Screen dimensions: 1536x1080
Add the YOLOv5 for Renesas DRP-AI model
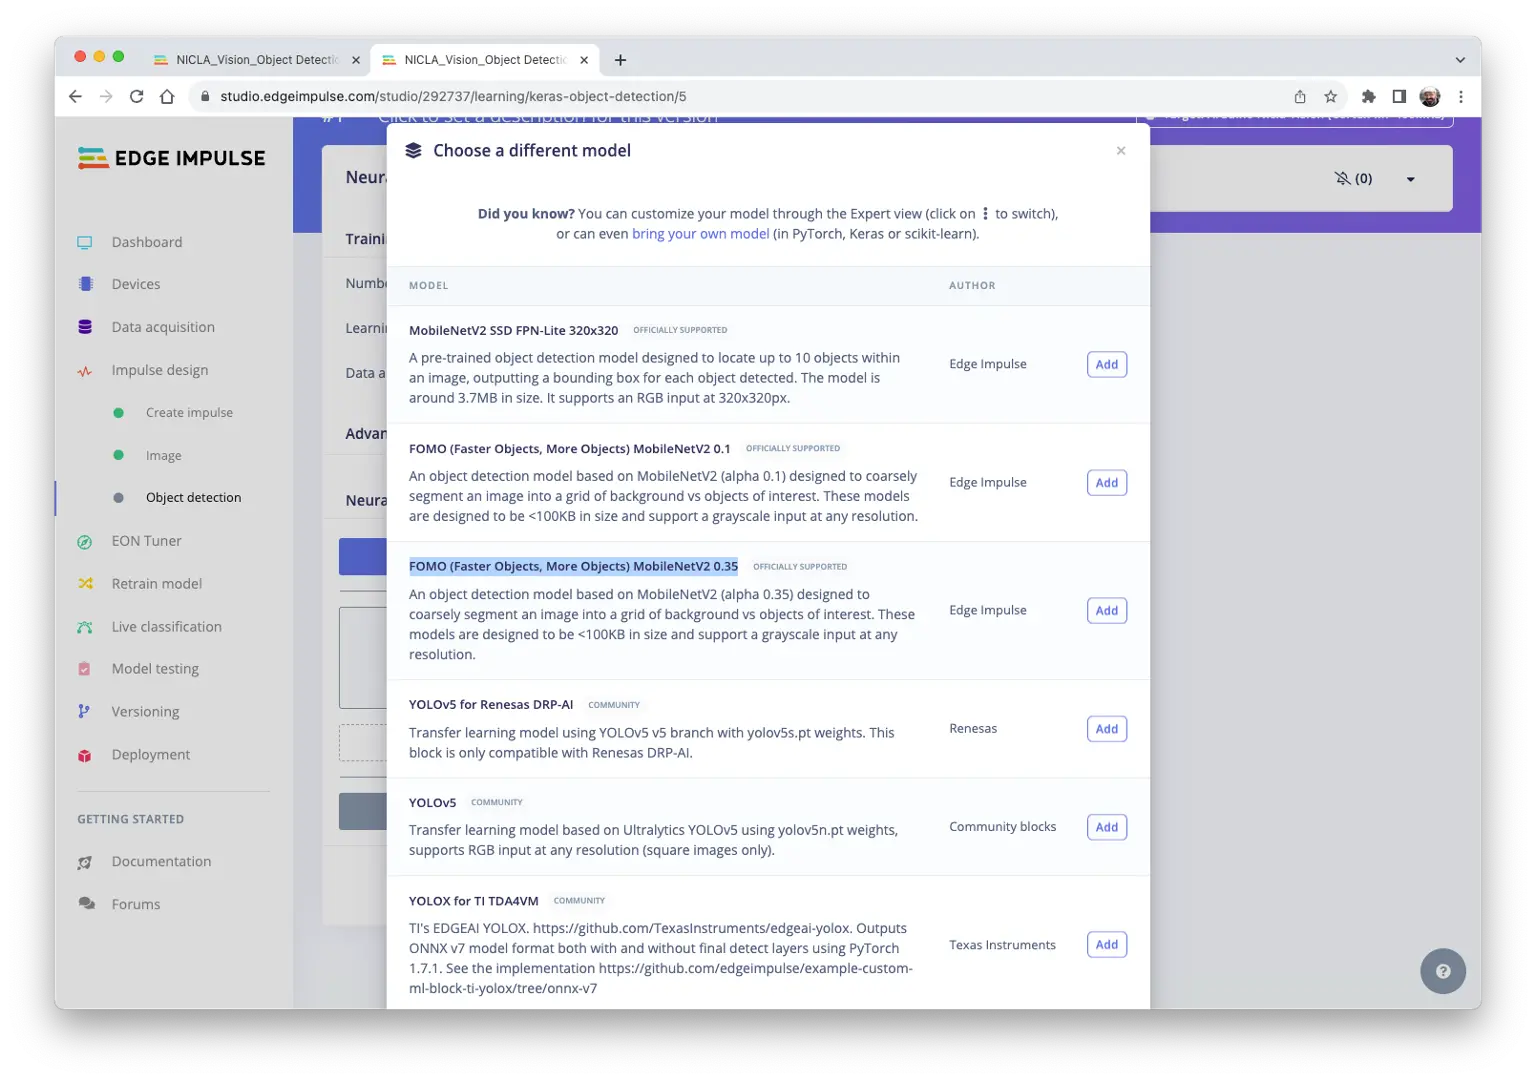point(1106,729)
